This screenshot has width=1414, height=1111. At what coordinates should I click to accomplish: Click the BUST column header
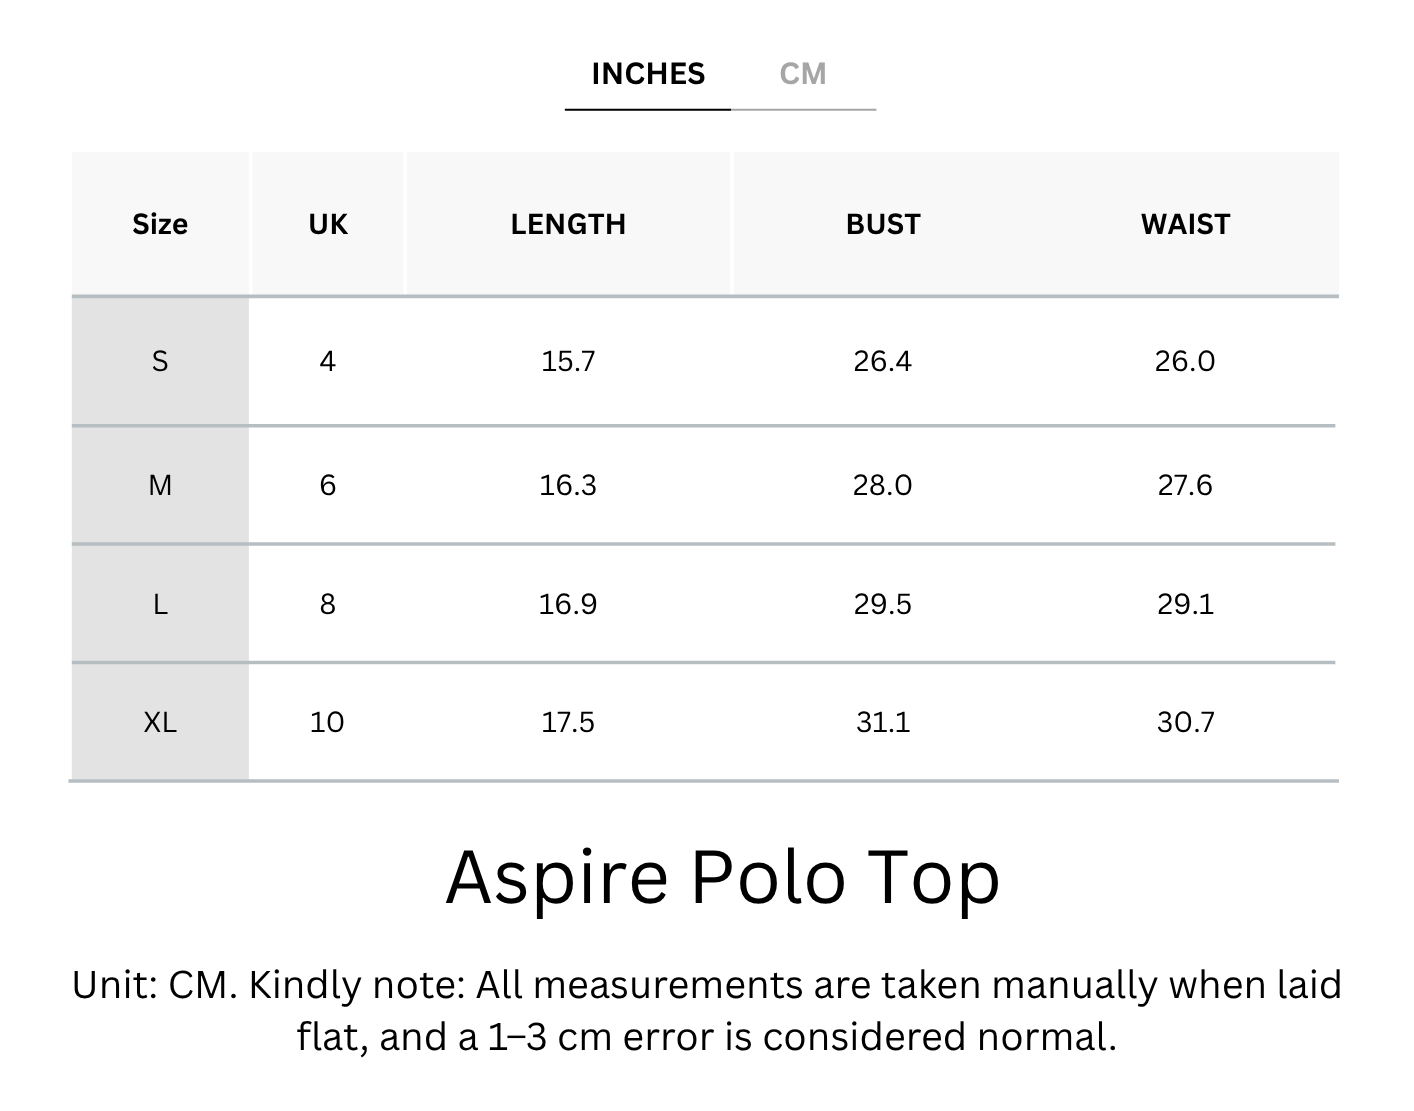pos(883,224)
